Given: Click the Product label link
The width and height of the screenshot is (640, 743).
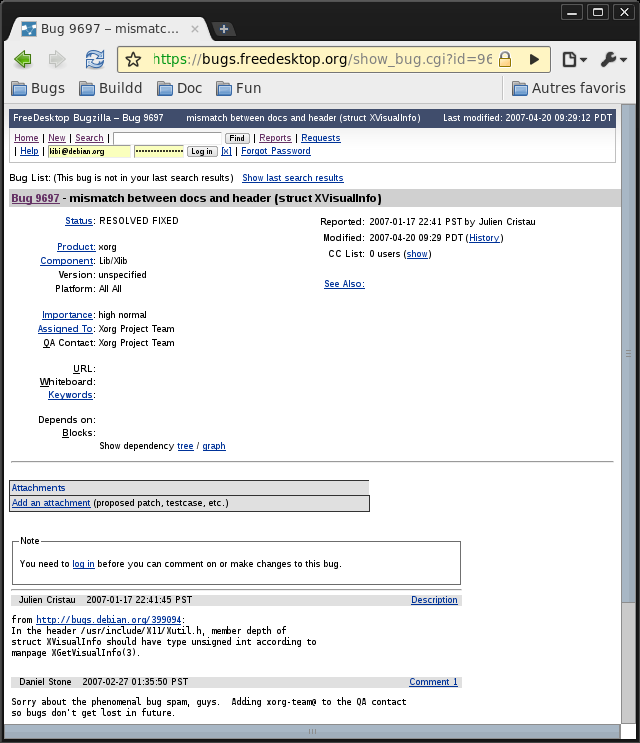Looking at the screenshot, I should click(x=76, y=247).
